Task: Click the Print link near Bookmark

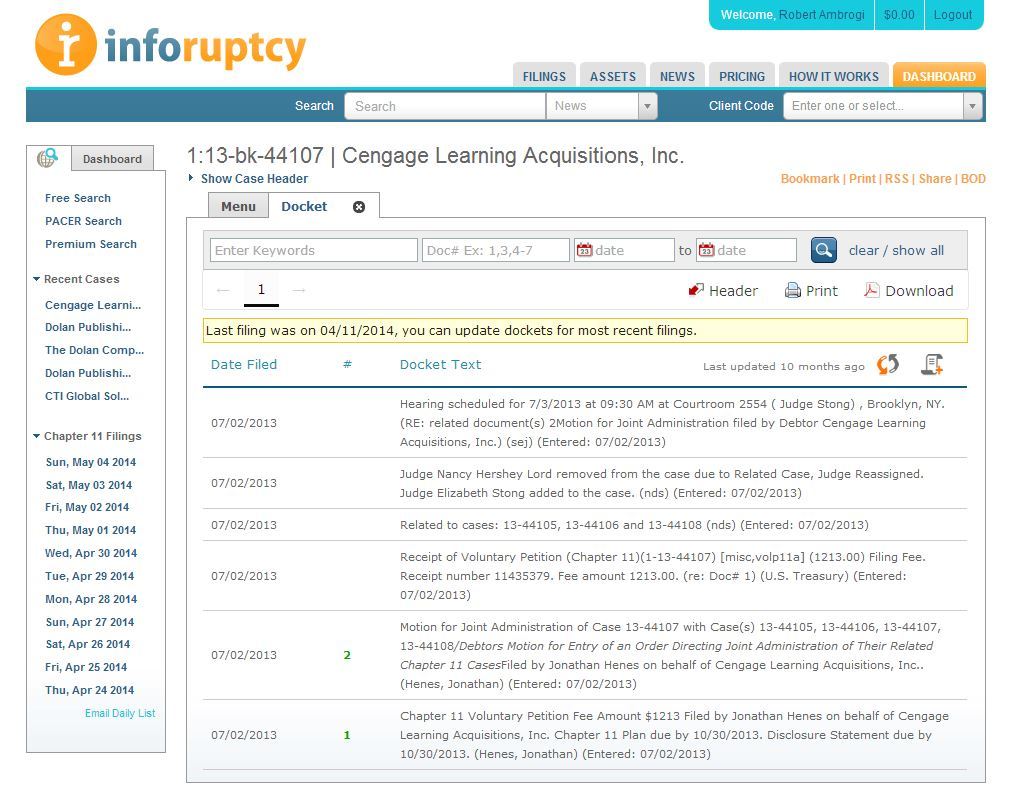Action: [862, 178]
